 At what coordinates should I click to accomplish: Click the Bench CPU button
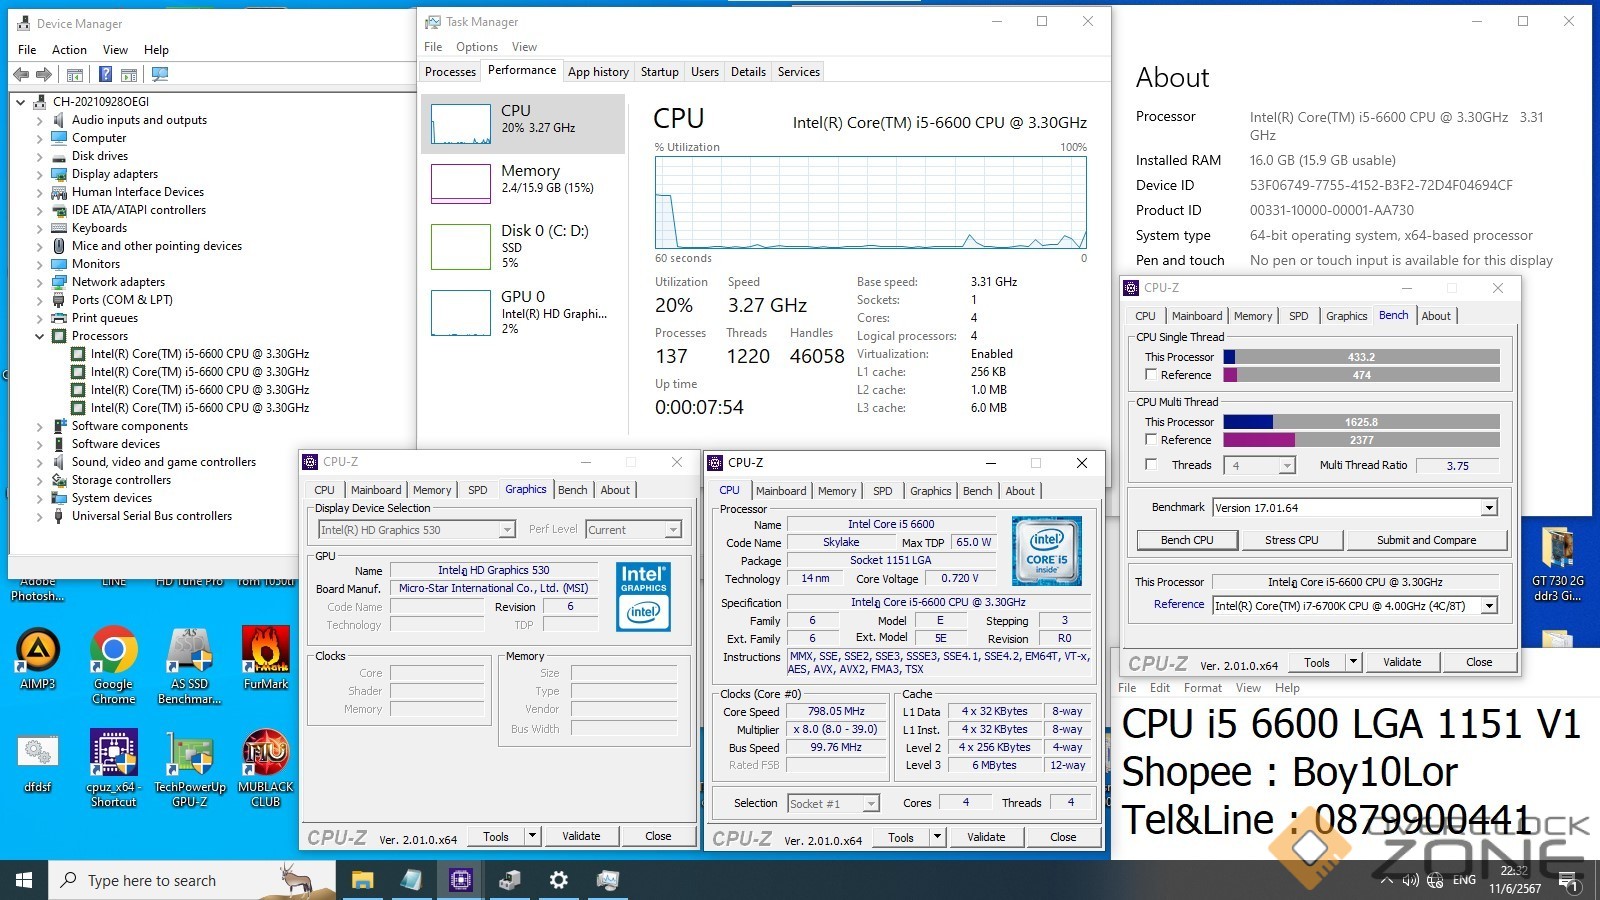pos(1187,540)
